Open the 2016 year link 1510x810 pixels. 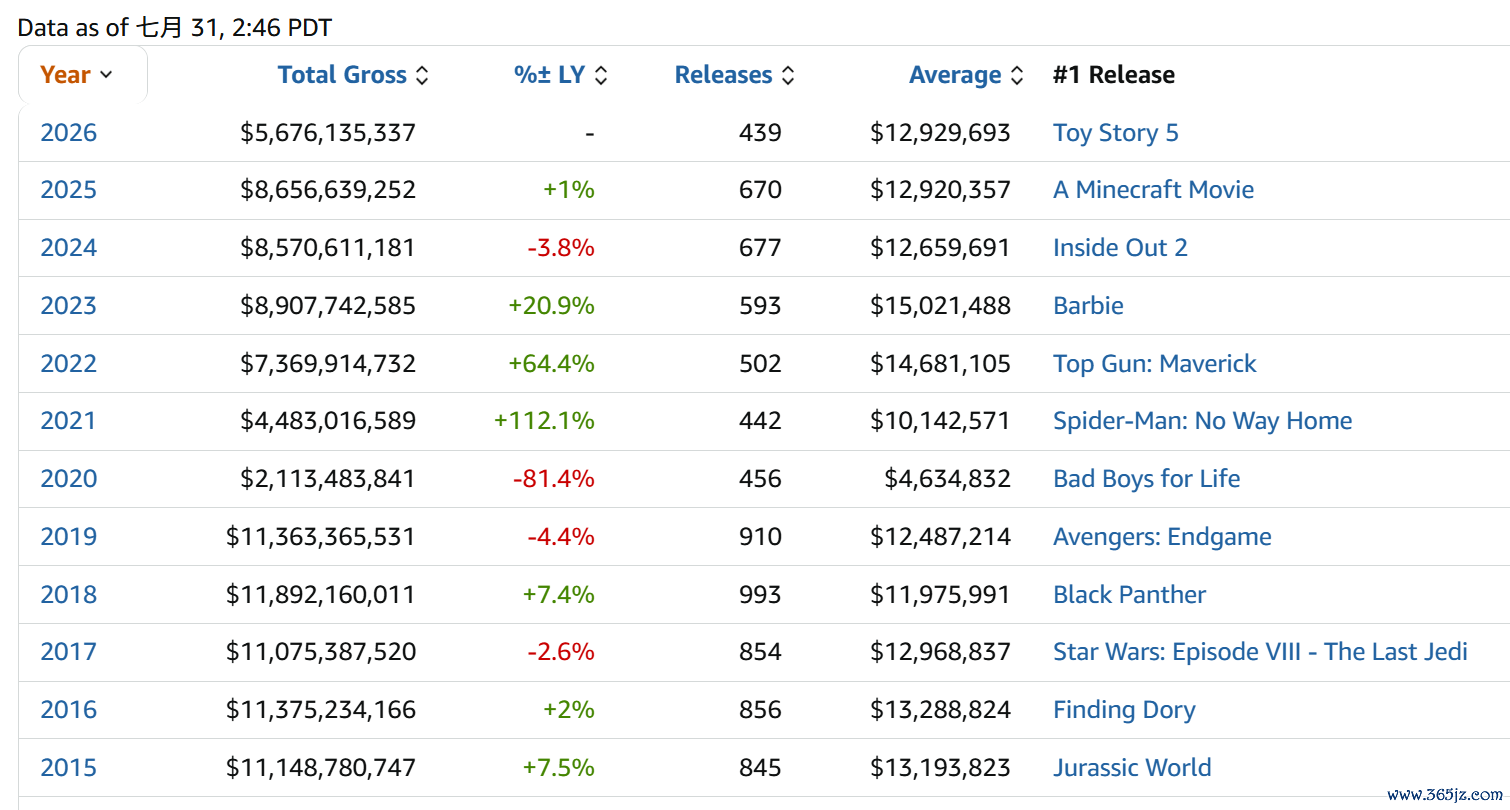pos(69,710)
